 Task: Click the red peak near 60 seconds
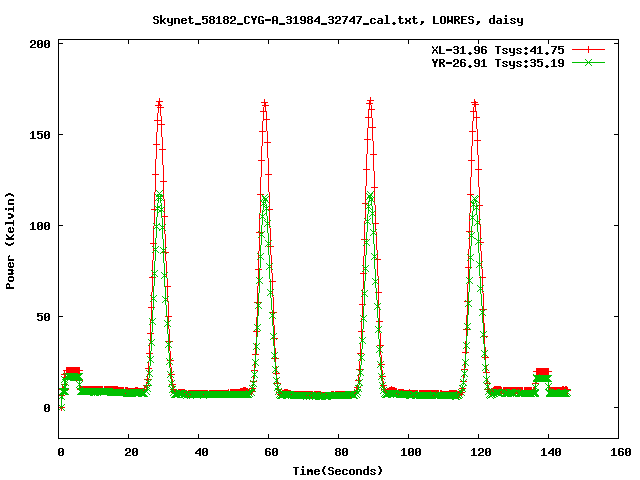[264, 103]
